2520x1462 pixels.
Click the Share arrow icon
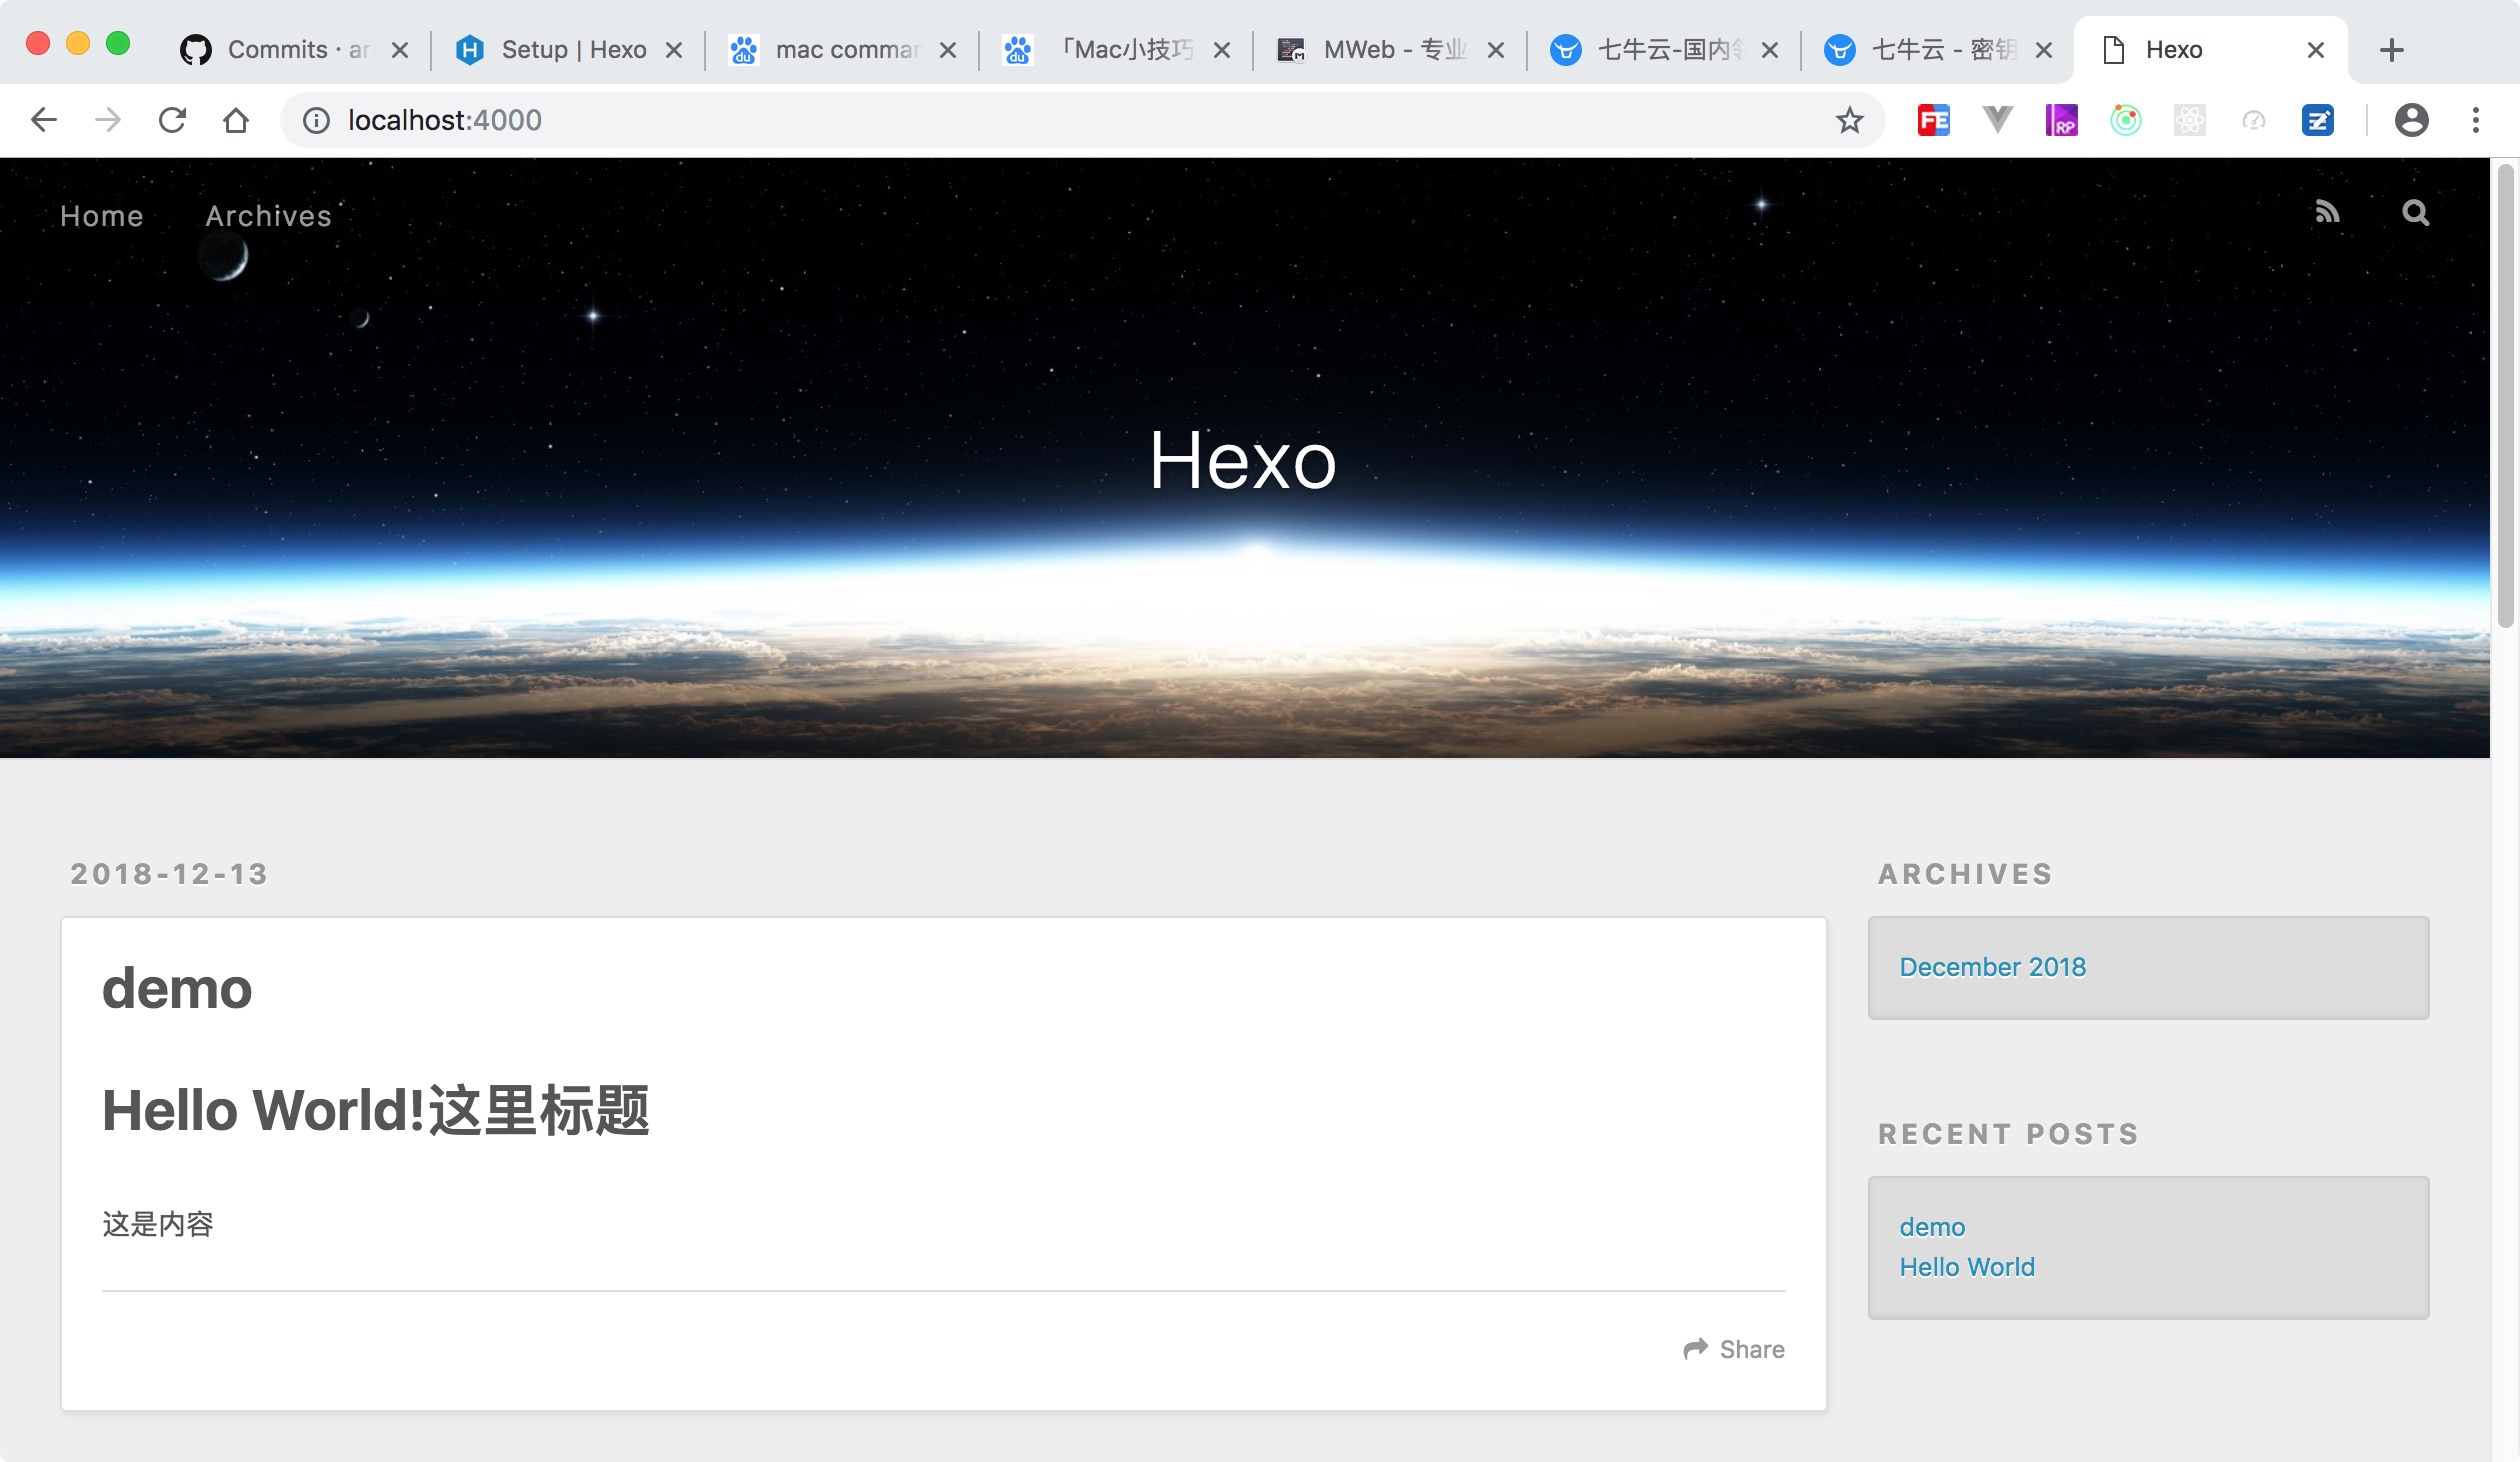[x=1696, y=1349]
